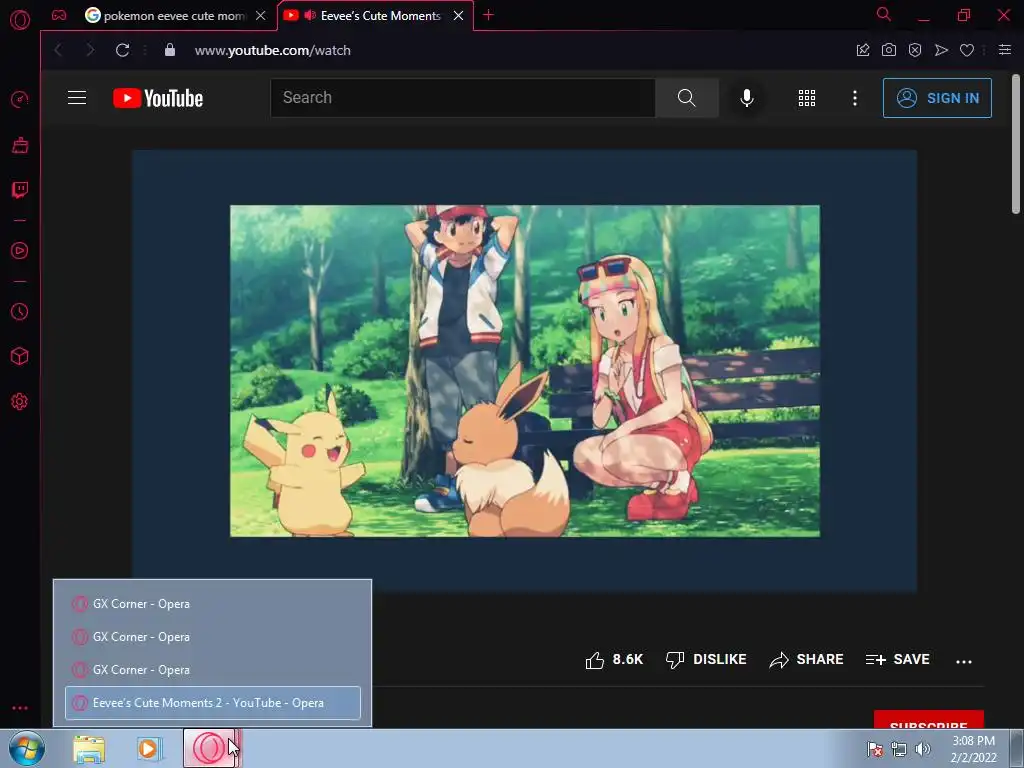Open Easy Setup sliders icon
The height and width of the screenshot is (768, 1024).
coord(1005,50)
